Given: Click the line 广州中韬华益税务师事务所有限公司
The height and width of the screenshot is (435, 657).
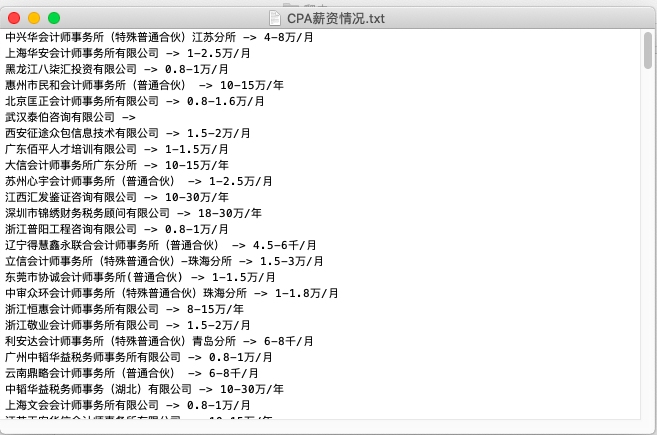Looking at the screenshot, I should (139, 357).
